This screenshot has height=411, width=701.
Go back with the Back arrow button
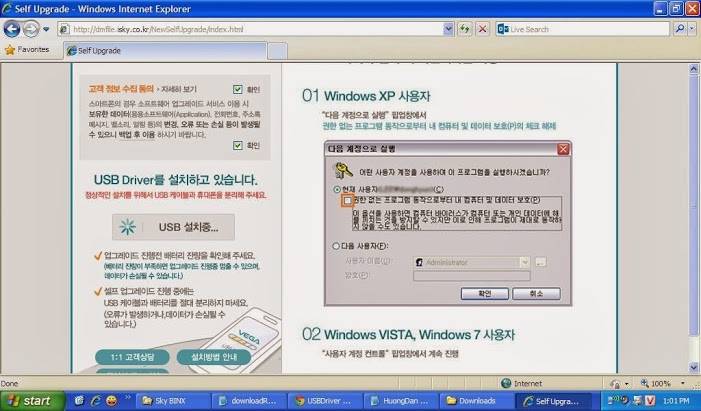click(12, 29)
